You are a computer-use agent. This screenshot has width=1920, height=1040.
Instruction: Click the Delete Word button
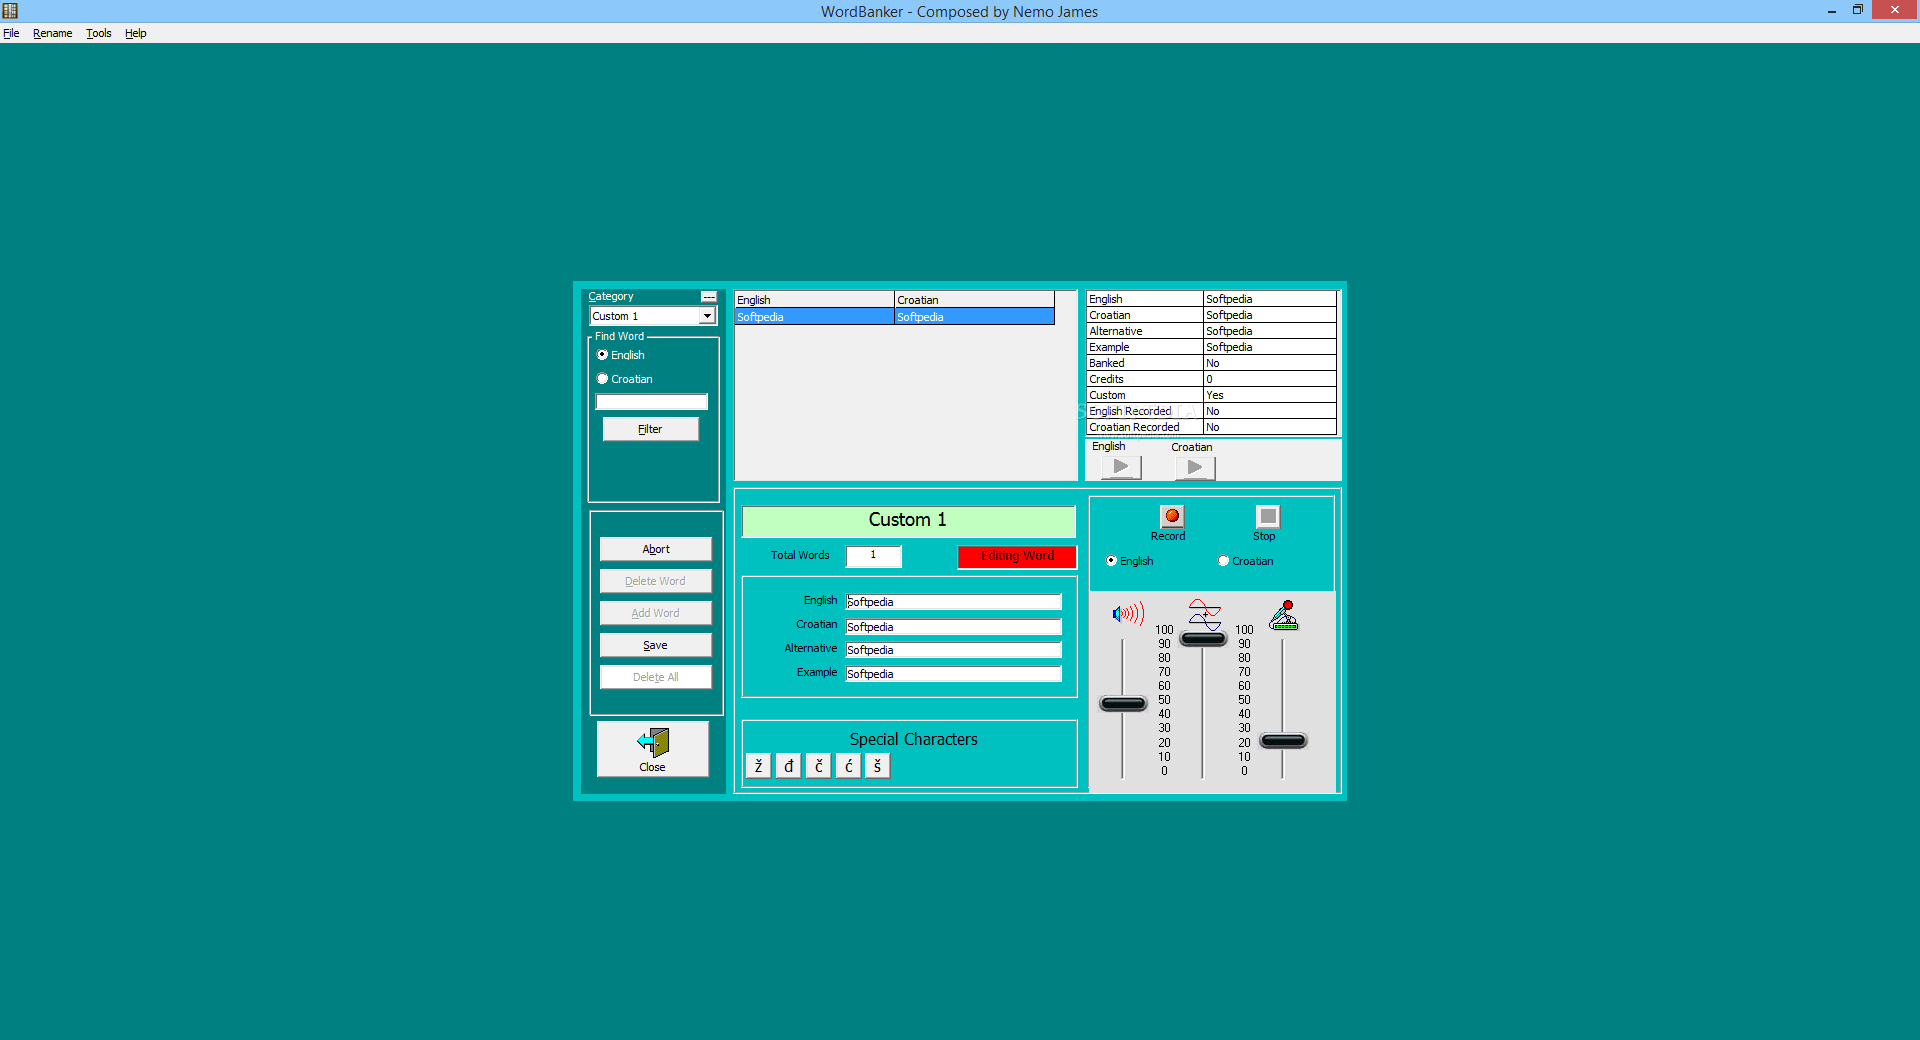pos(655,581)
